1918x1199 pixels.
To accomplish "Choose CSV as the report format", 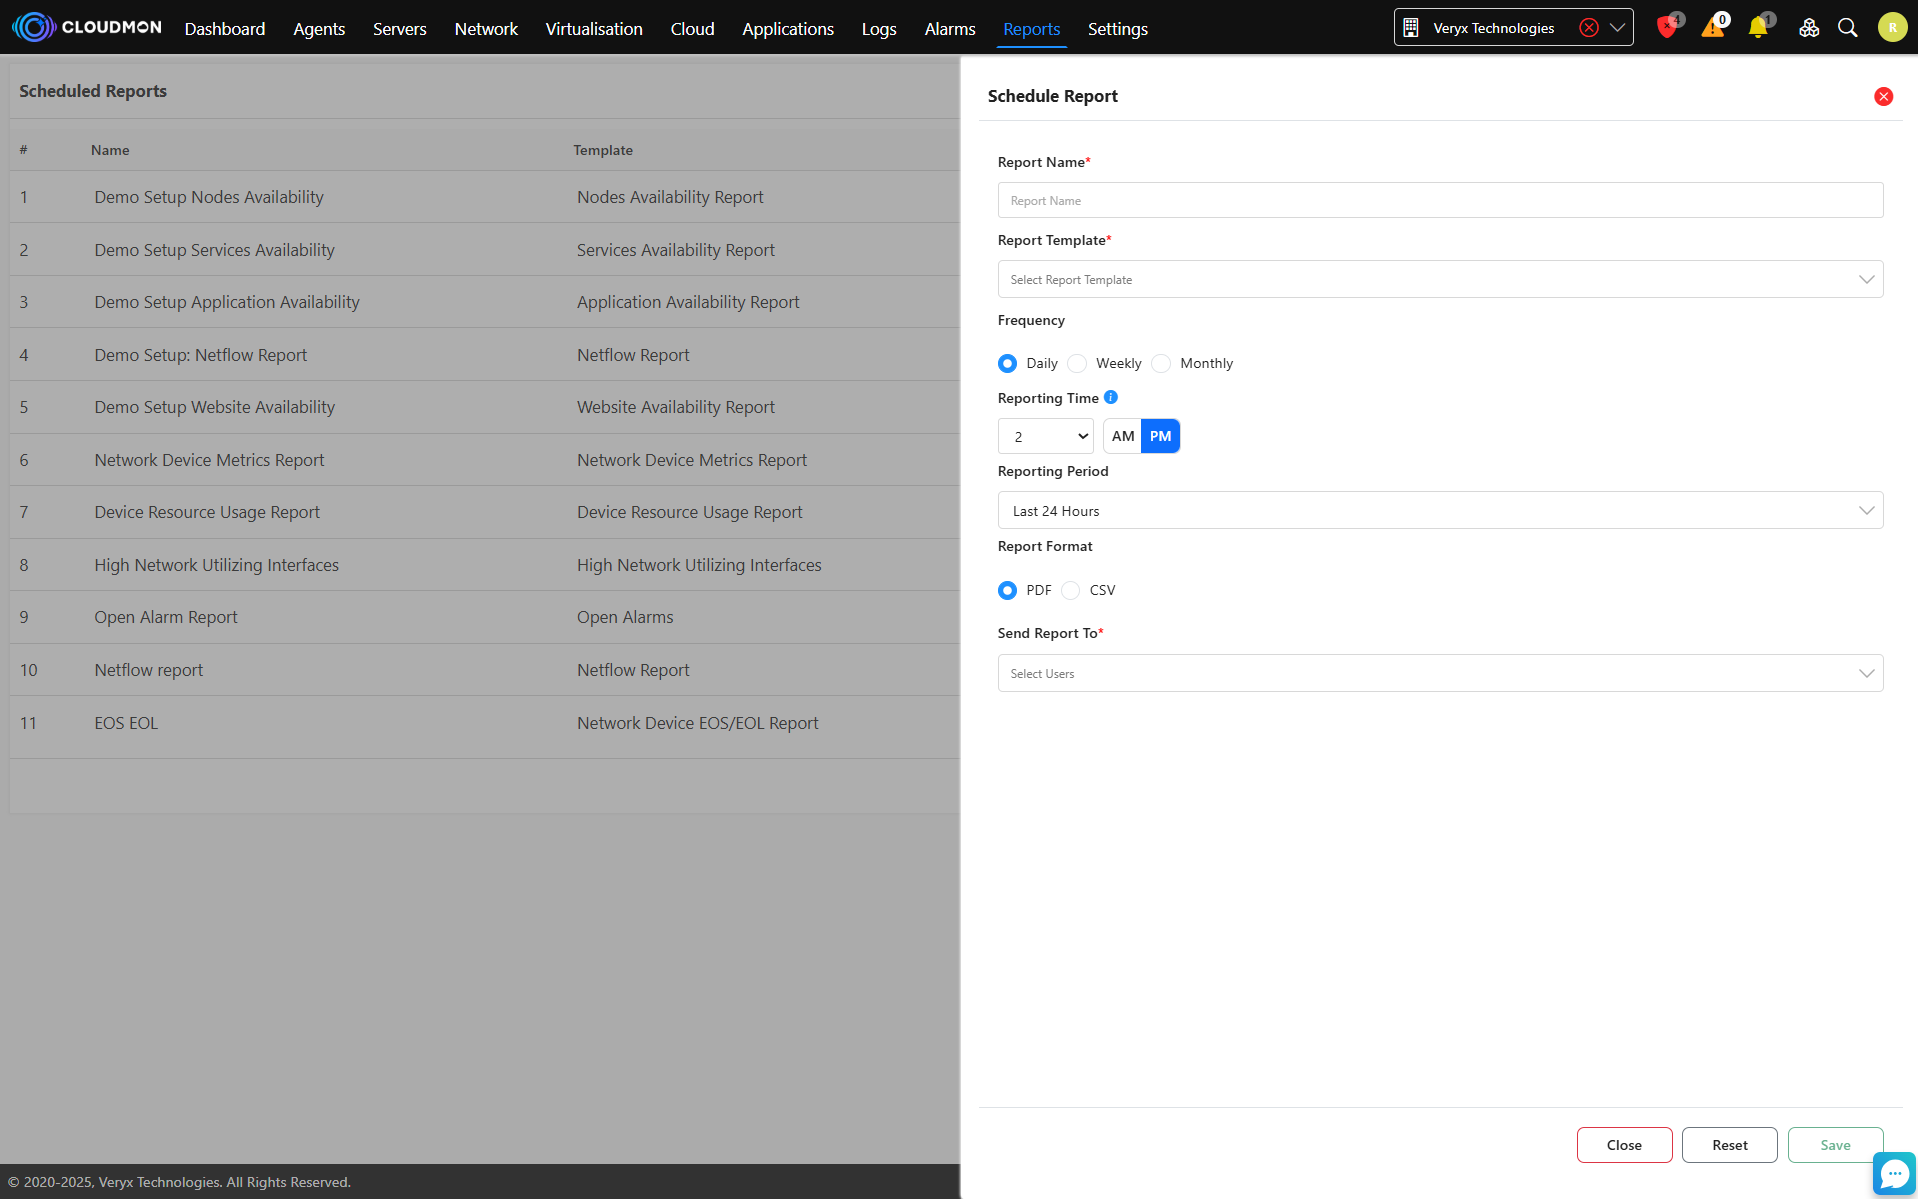I will [x=1071, y=591].
